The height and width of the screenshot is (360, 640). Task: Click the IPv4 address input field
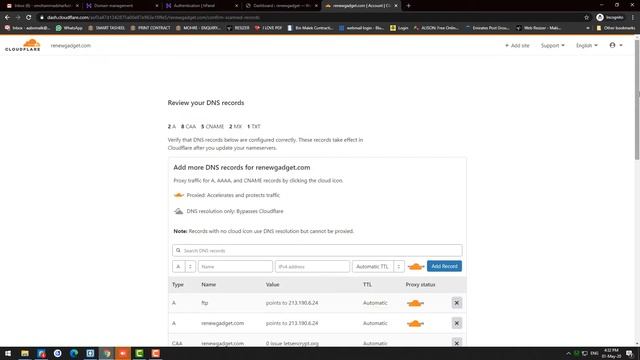pyautogui.click(x=312, y=267)
